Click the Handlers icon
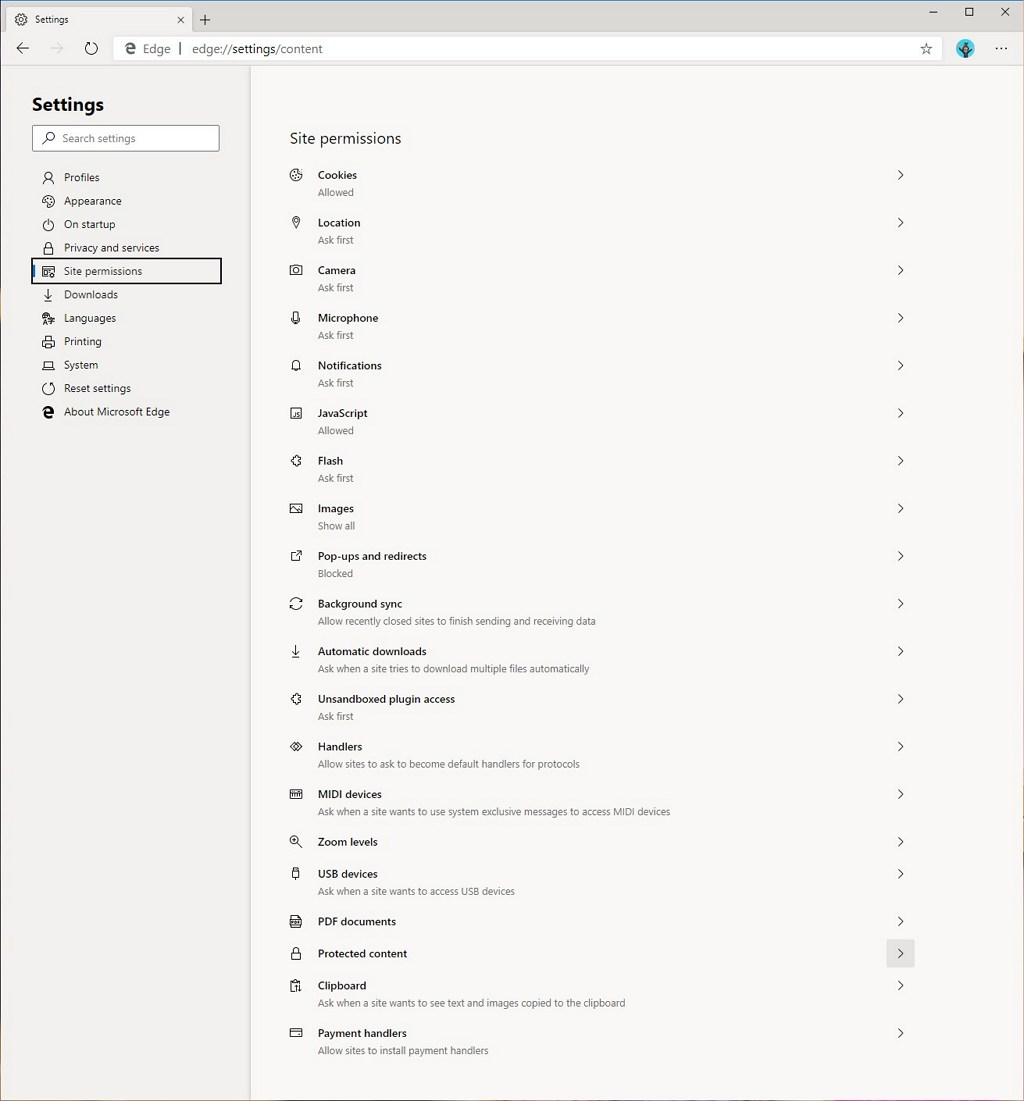This screenshot has width=1024, height=1101. click(x=296, y=746)
